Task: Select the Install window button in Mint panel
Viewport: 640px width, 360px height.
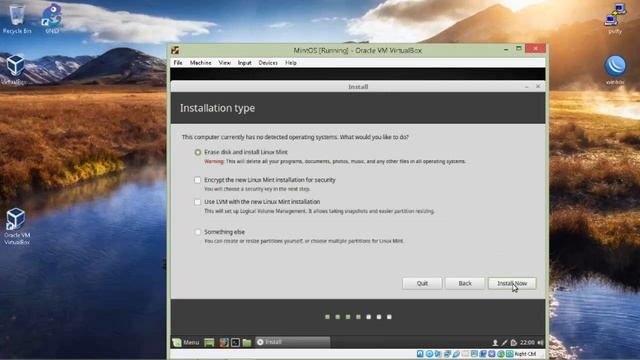Action: pos(292,342)
